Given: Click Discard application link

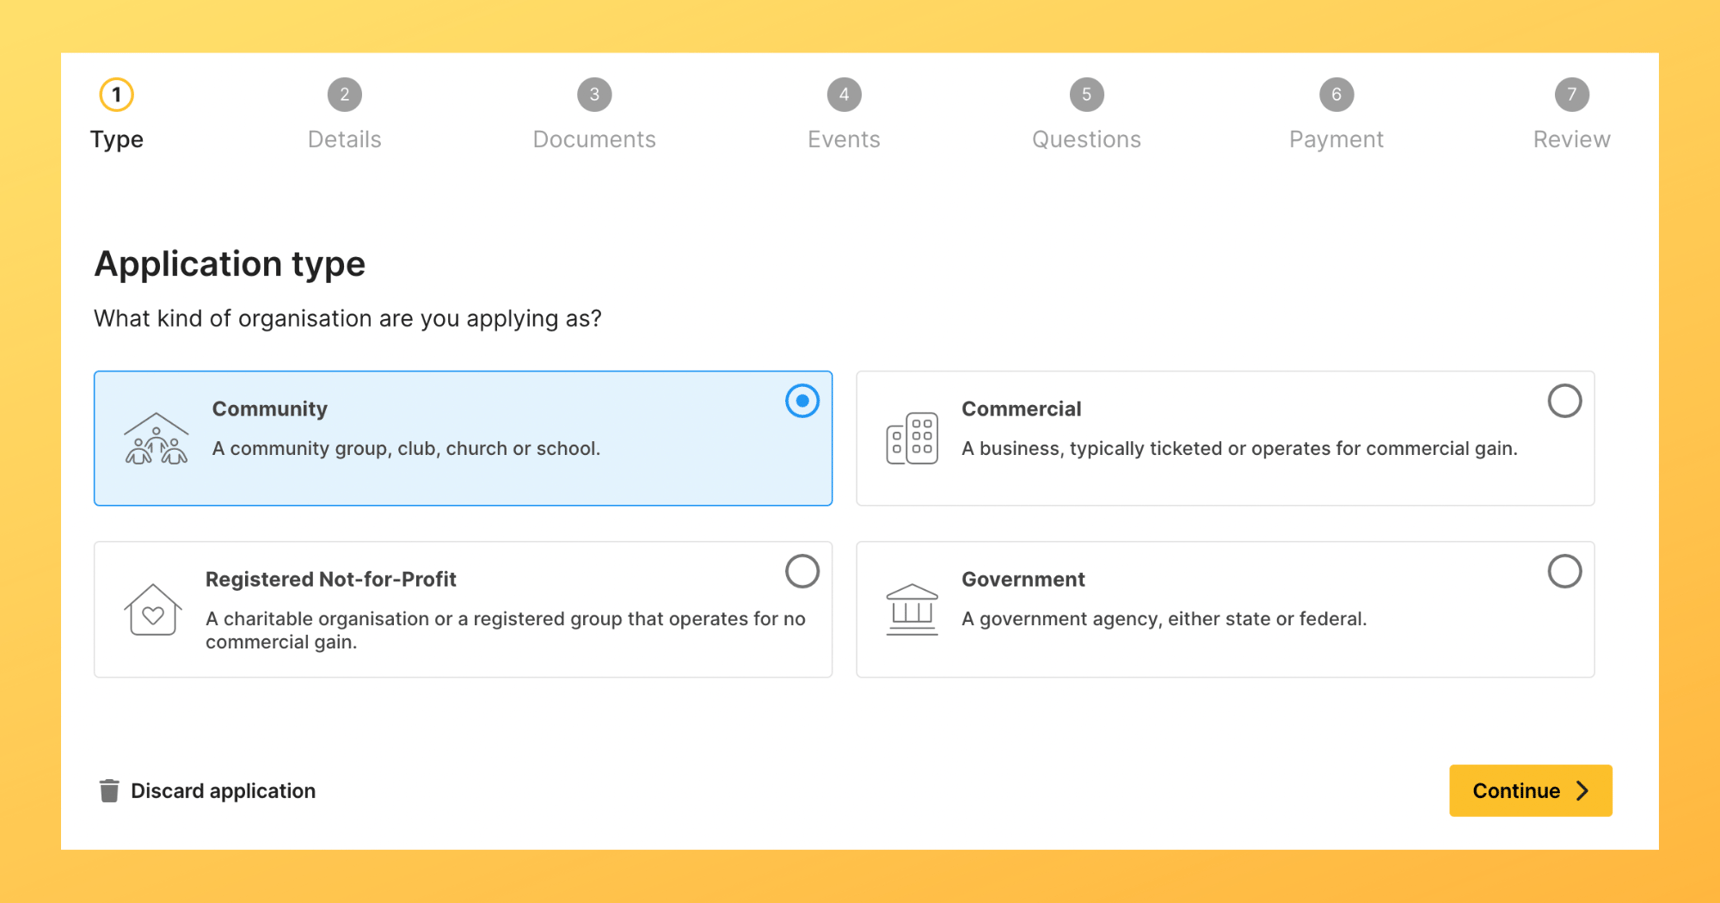Looking at the screenshot, I should point(222,791).
